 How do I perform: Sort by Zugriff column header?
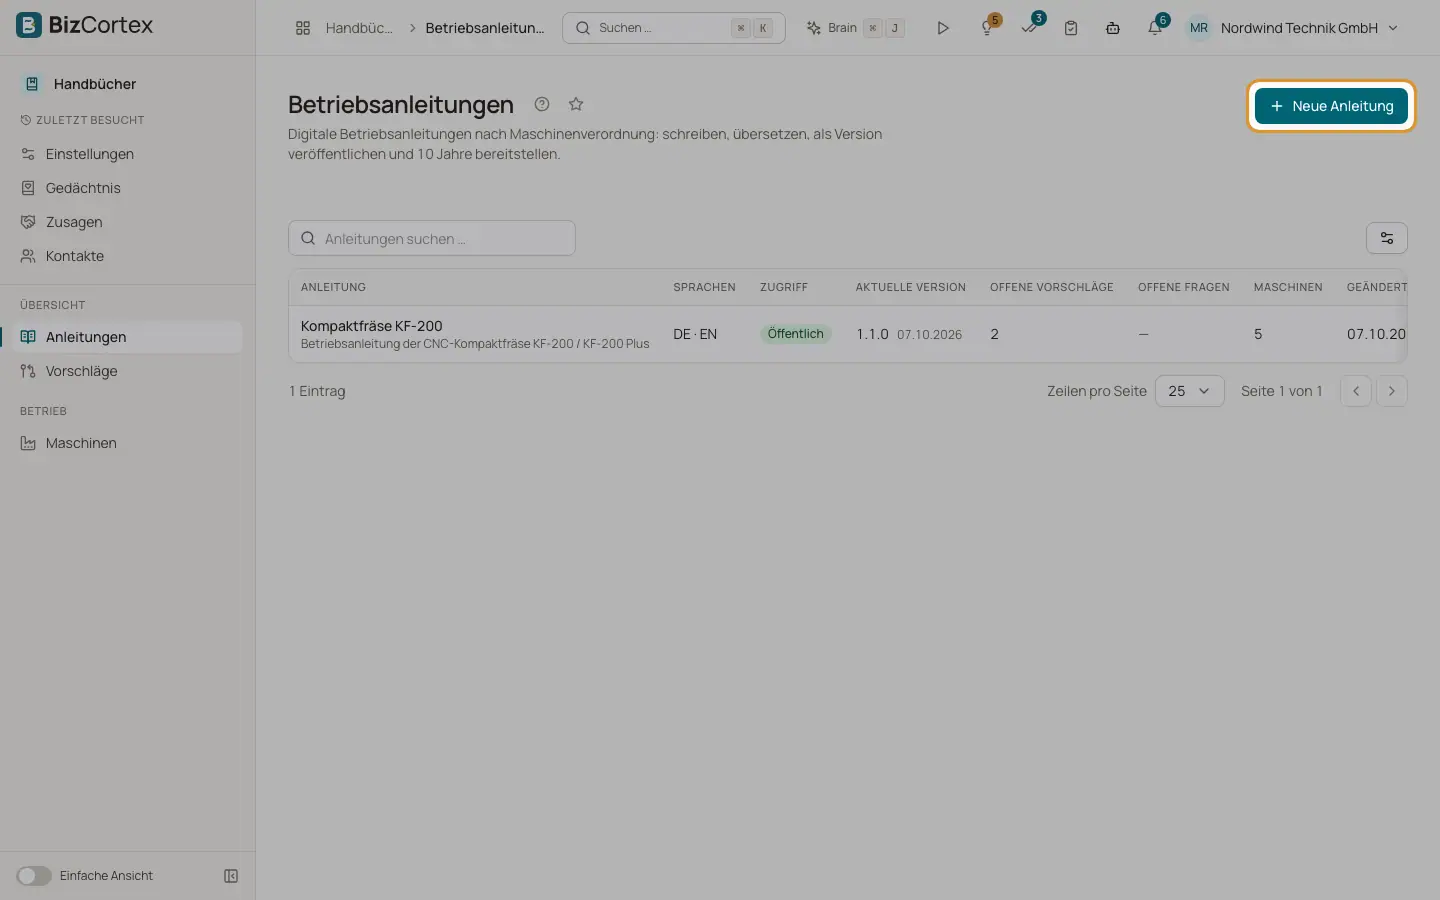pos(784,287)
